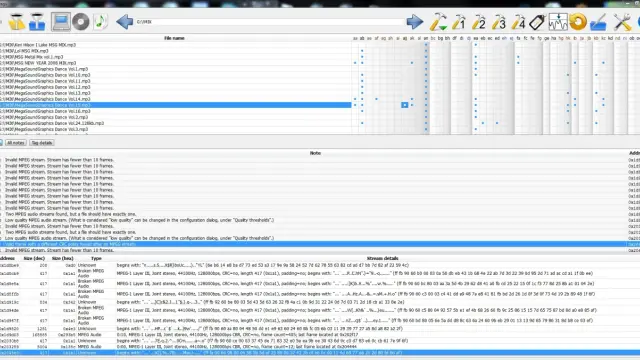Click the Size (hex) column header
Screen dimensions: 640x360
click(62, 258)
